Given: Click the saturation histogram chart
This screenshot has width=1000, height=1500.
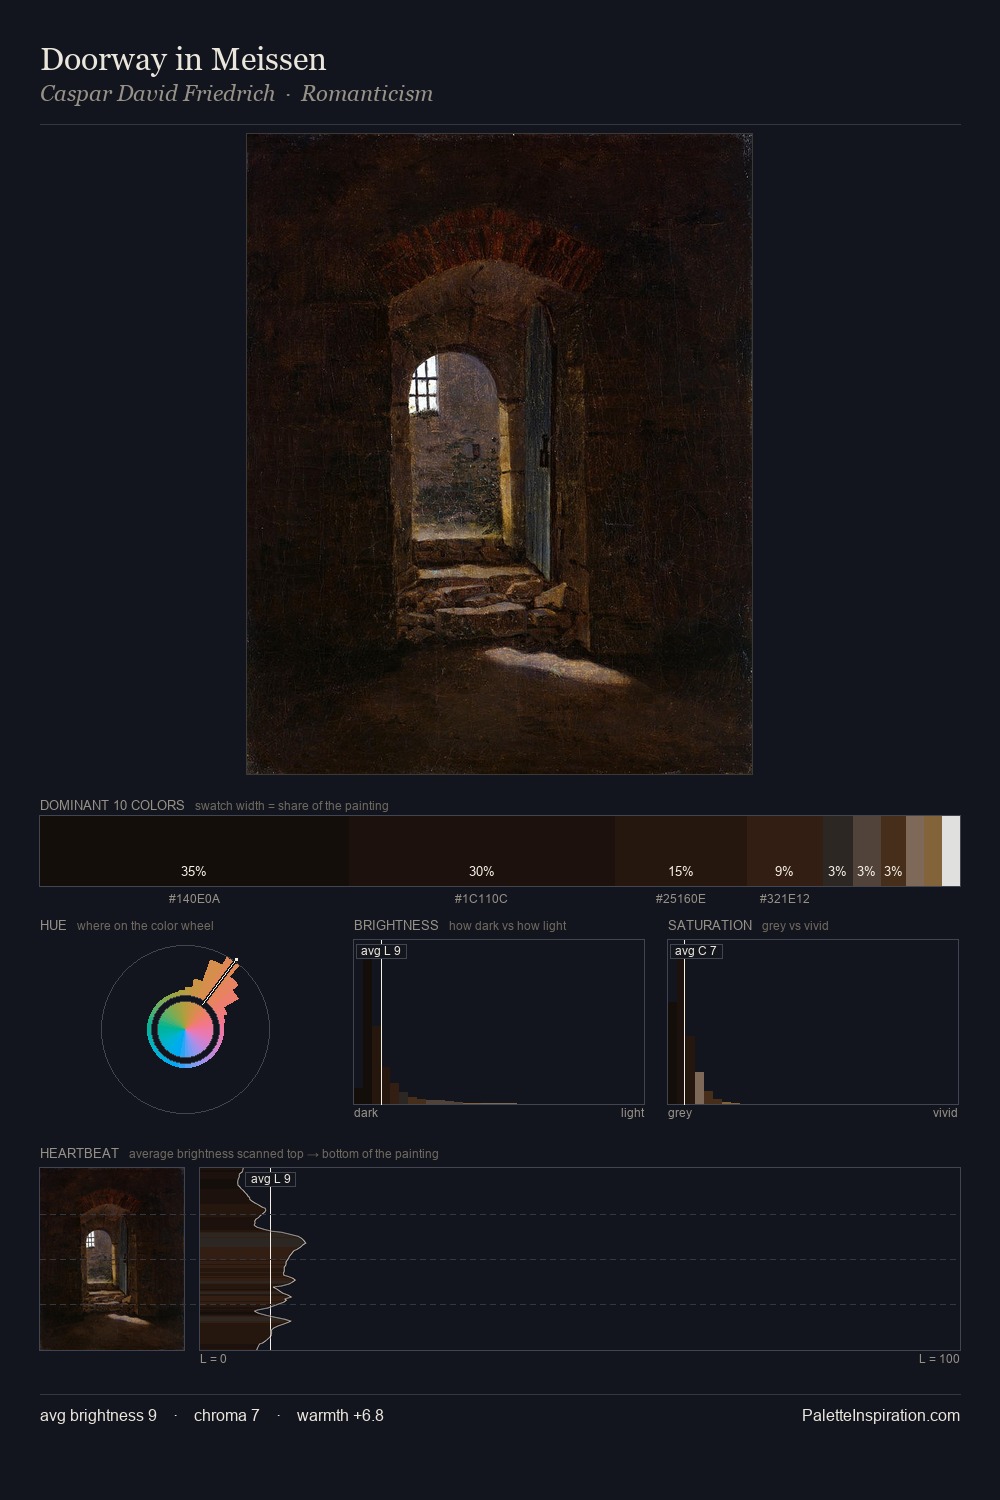Looking at the screenshot, I should click(x=813, y=1022).
